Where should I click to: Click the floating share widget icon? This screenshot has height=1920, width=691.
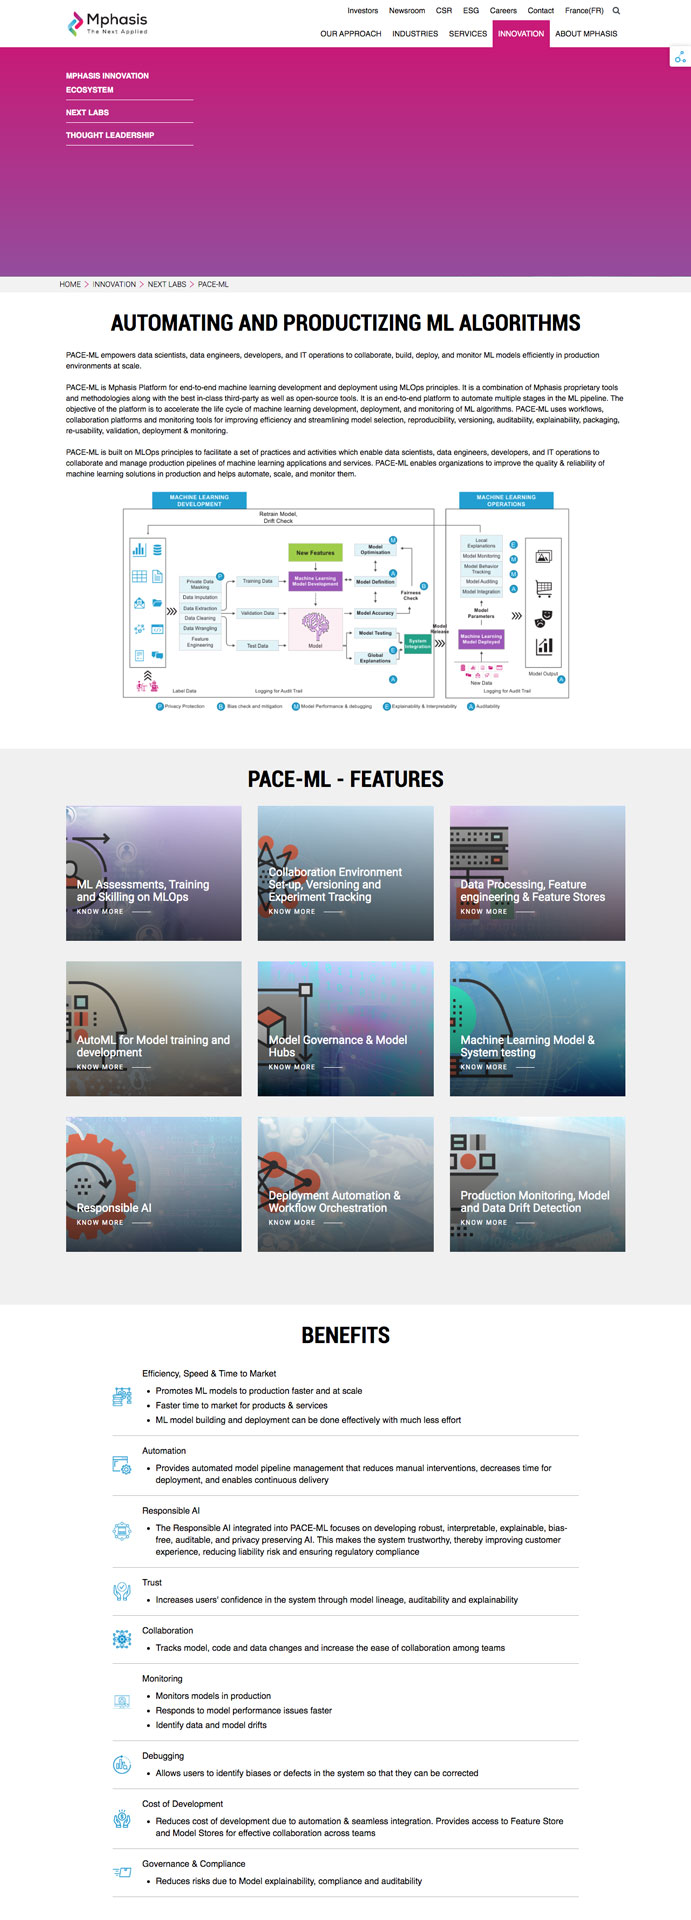click(680, 58)
